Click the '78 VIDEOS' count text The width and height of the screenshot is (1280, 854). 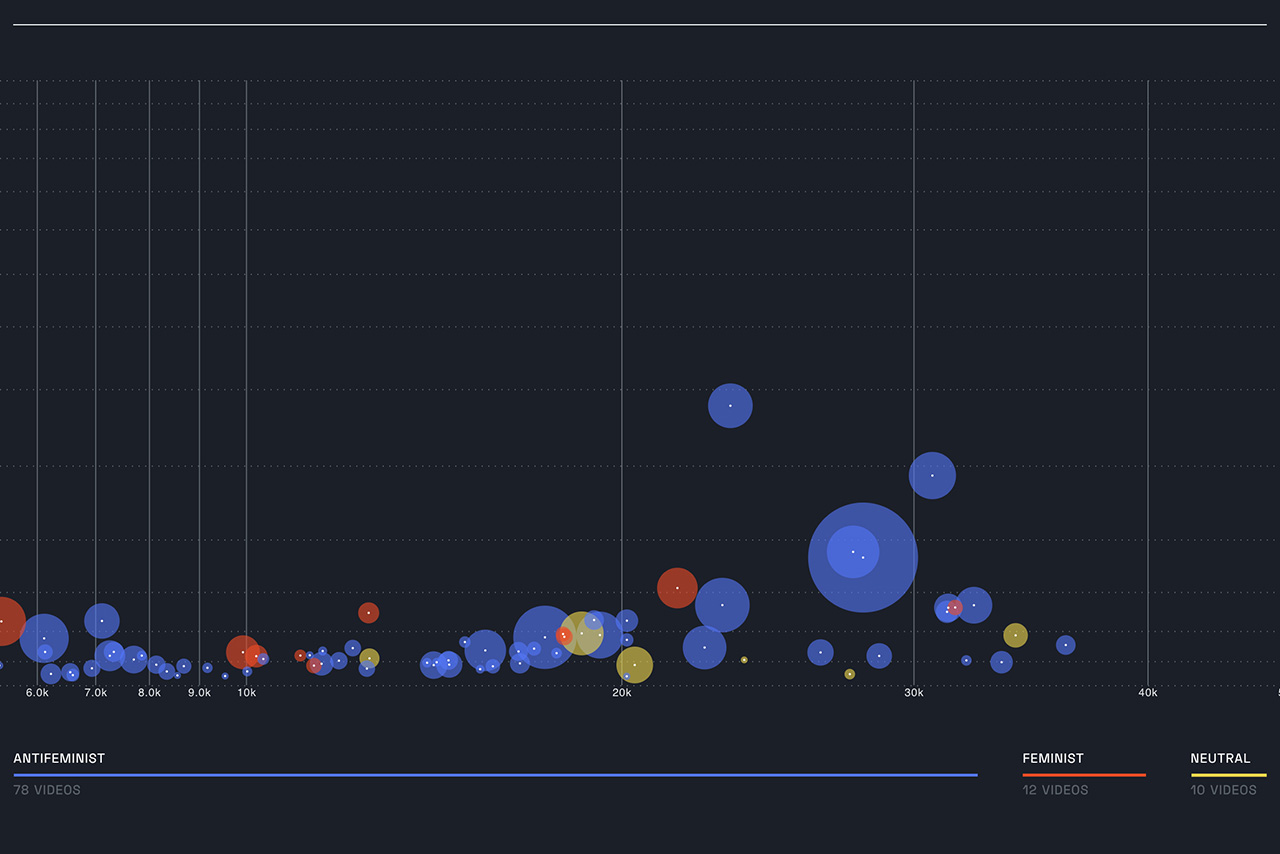pyautogui.click(x=47, y=790)
